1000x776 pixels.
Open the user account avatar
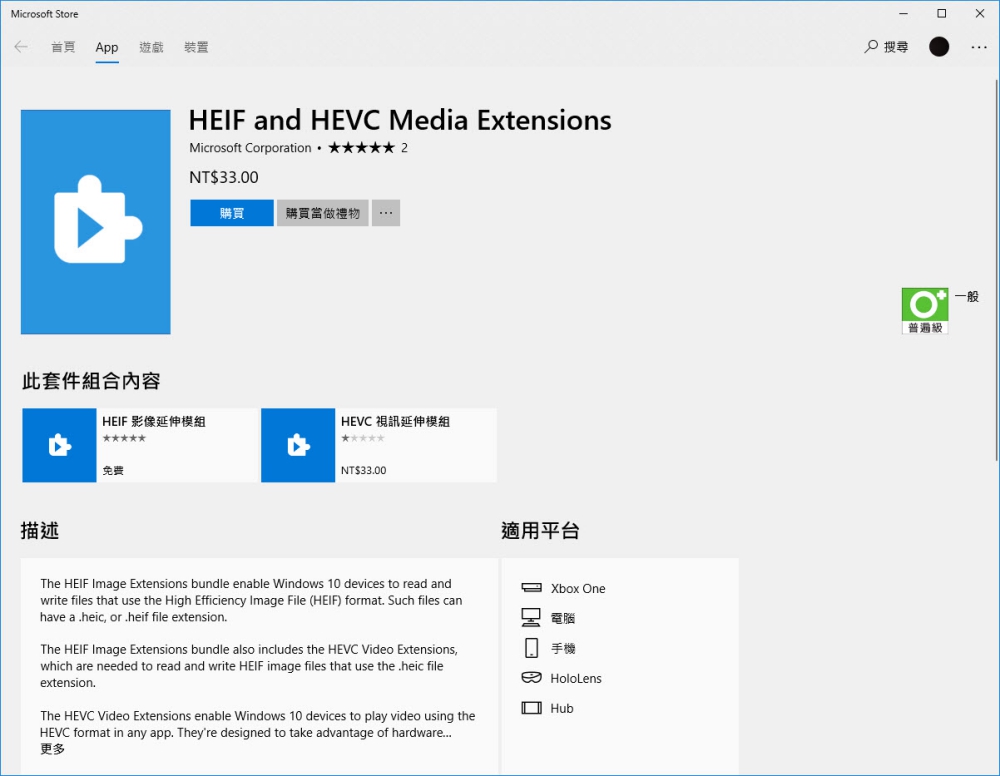[x=939, y=47]
